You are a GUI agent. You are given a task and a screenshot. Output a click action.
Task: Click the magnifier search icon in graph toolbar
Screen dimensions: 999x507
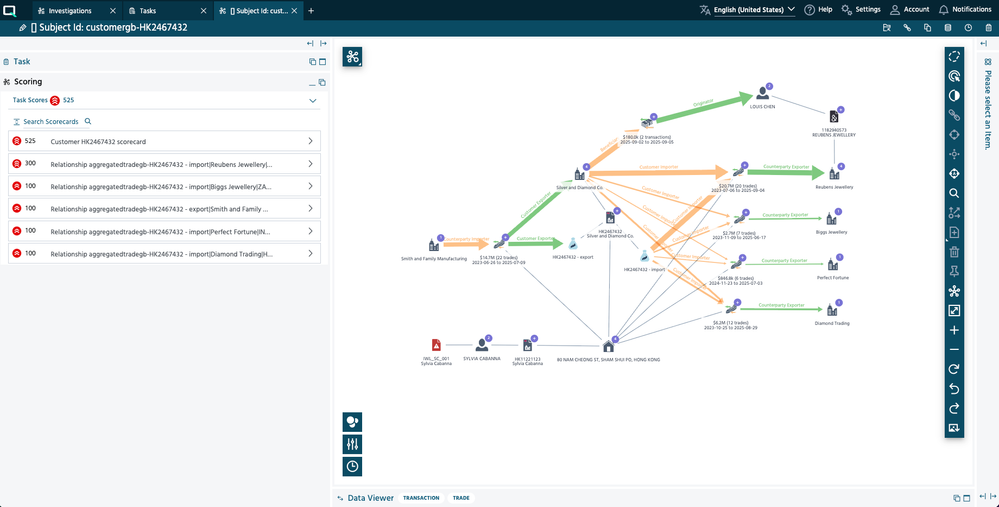click(x=954, y=193)
